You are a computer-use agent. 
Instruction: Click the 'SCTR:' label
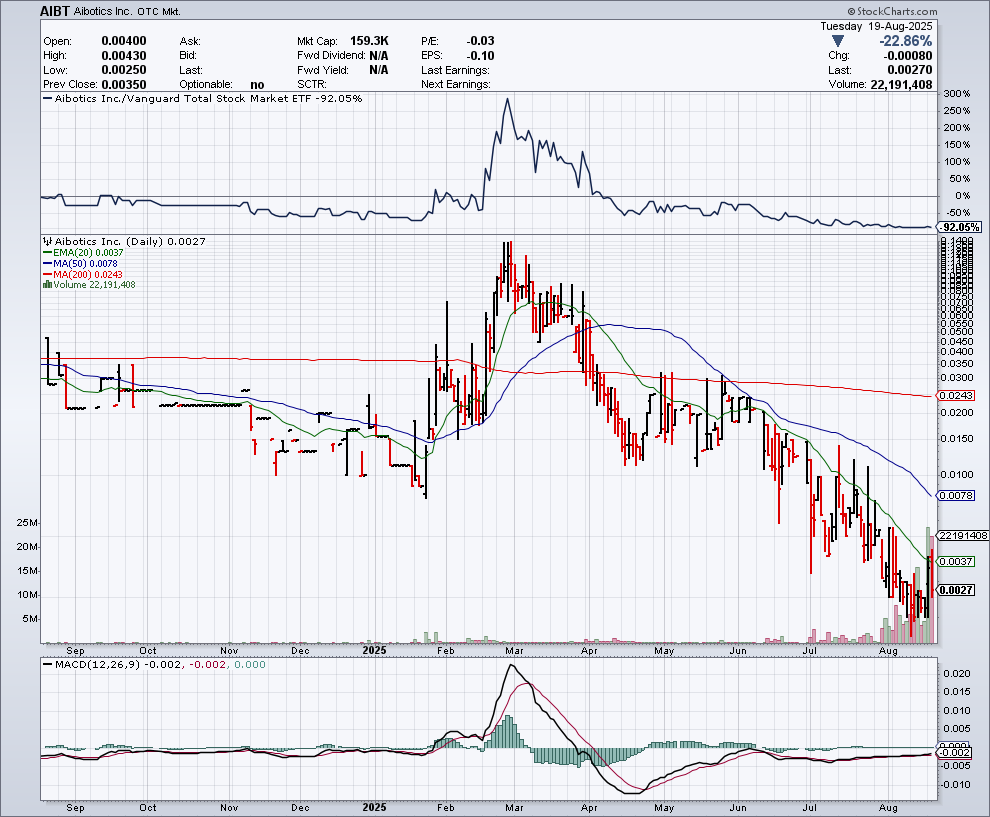coord(312,85)
